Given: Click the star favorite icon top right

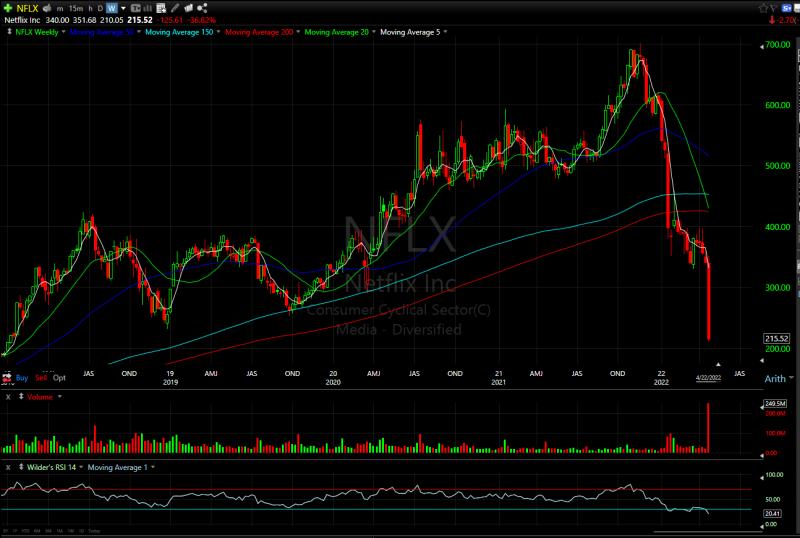Looking at the screenshot, I should [x=763, y=8].
